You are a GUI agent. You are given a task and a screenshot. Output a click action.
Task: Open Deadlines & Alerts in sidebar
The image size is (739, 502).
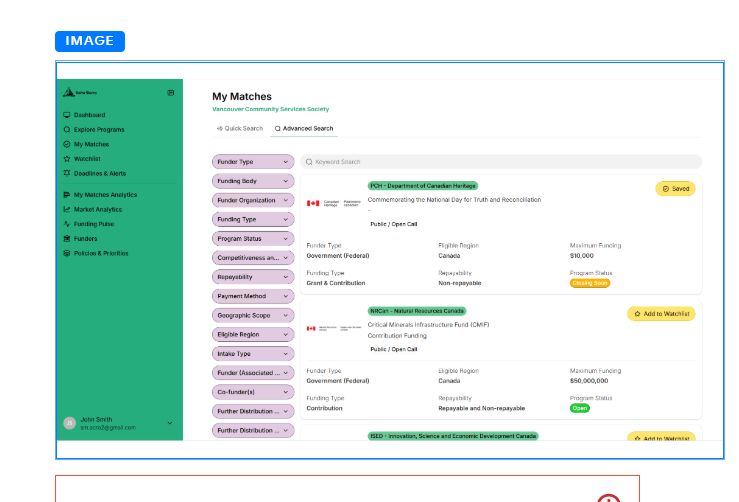[x=95, y=173]
